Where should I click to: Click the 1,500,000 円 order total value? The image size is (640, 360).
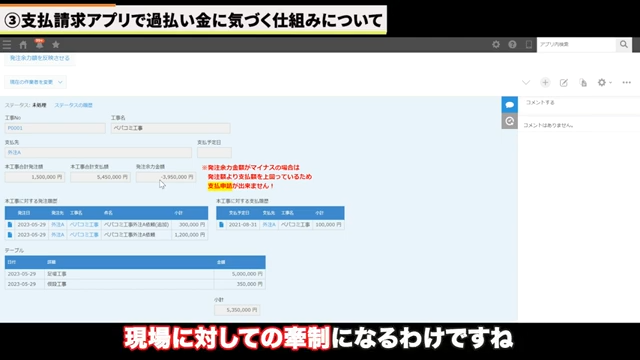(35, 177)
